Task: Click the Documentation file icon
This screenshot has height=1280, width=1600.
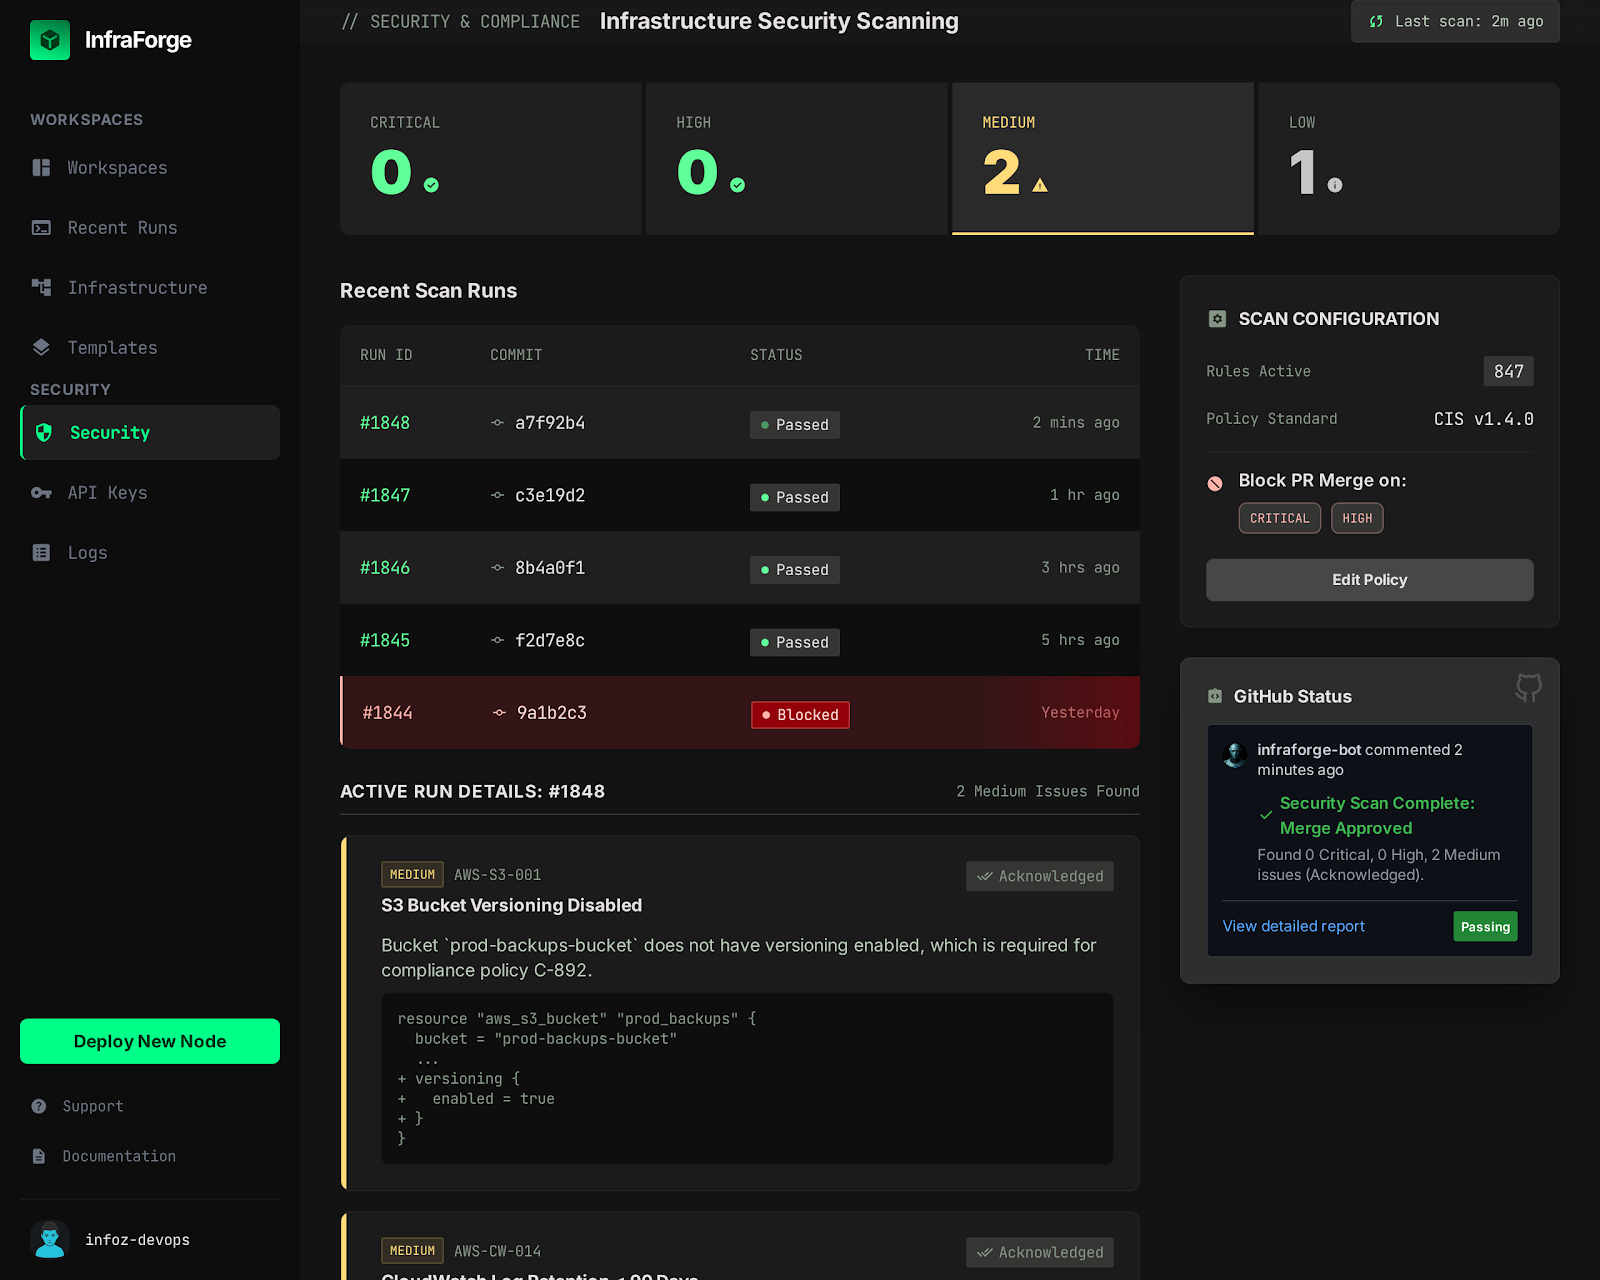Action: 39,1156
